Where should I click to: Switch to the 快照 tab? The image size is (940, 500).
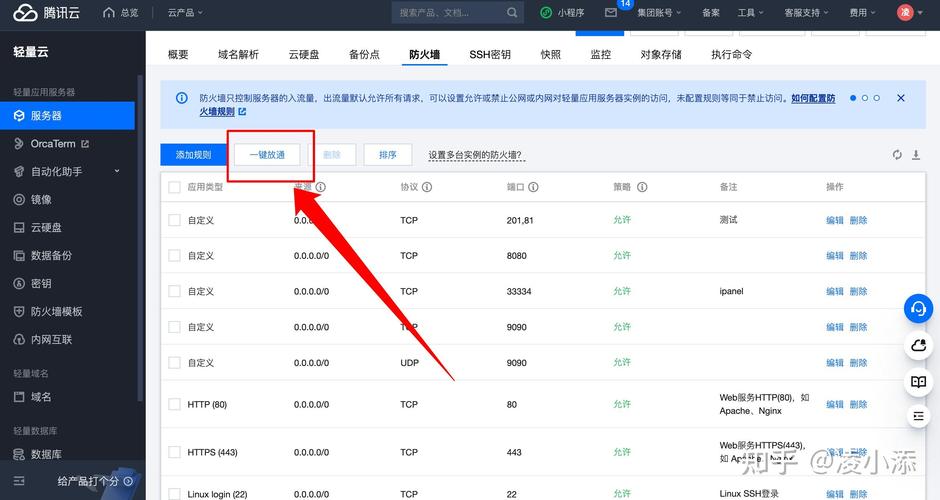[550, 55]
